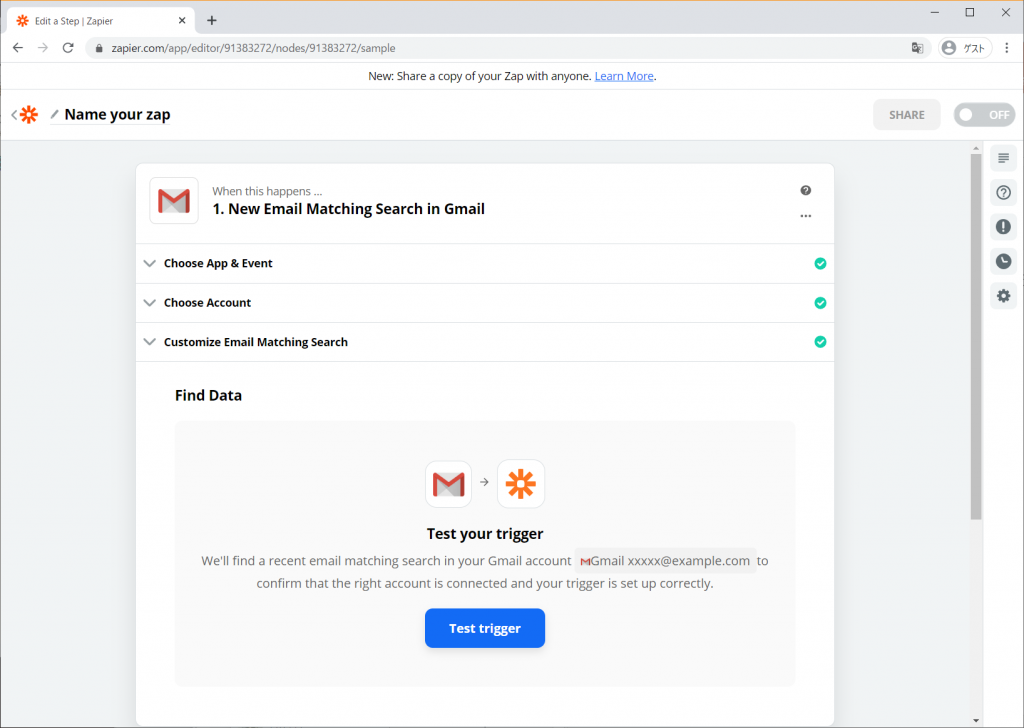Open the three-dots step options menu
The image size is (1024, 728).
tap(805, 216)
